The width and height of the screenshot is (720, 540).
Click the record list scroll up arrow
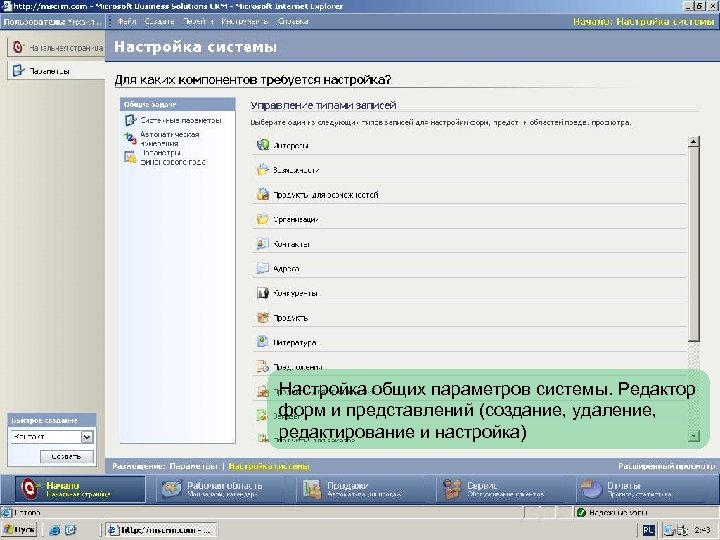pos(693,141)
